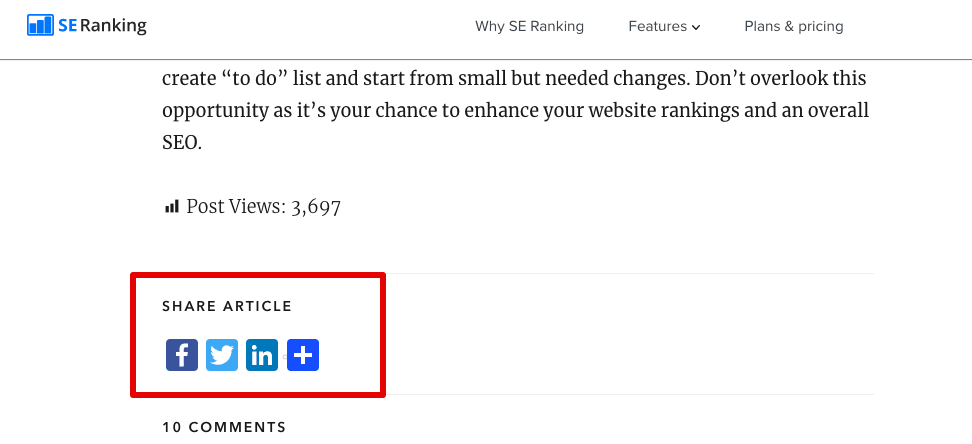The image size is (972, 444).
Task: Share the article on Facebook
Action: pos(182,355)
